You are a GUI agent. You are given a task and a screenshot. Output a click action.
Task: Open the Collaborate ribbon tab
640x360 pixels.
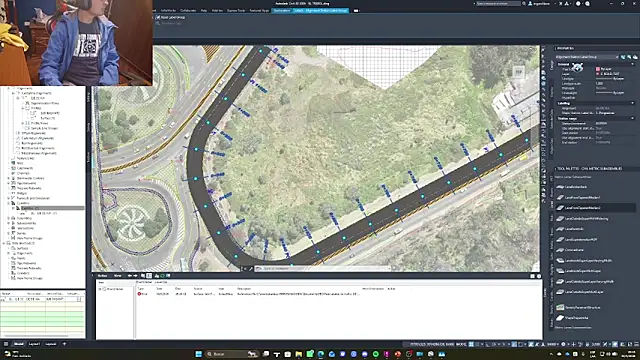point(188,10)
